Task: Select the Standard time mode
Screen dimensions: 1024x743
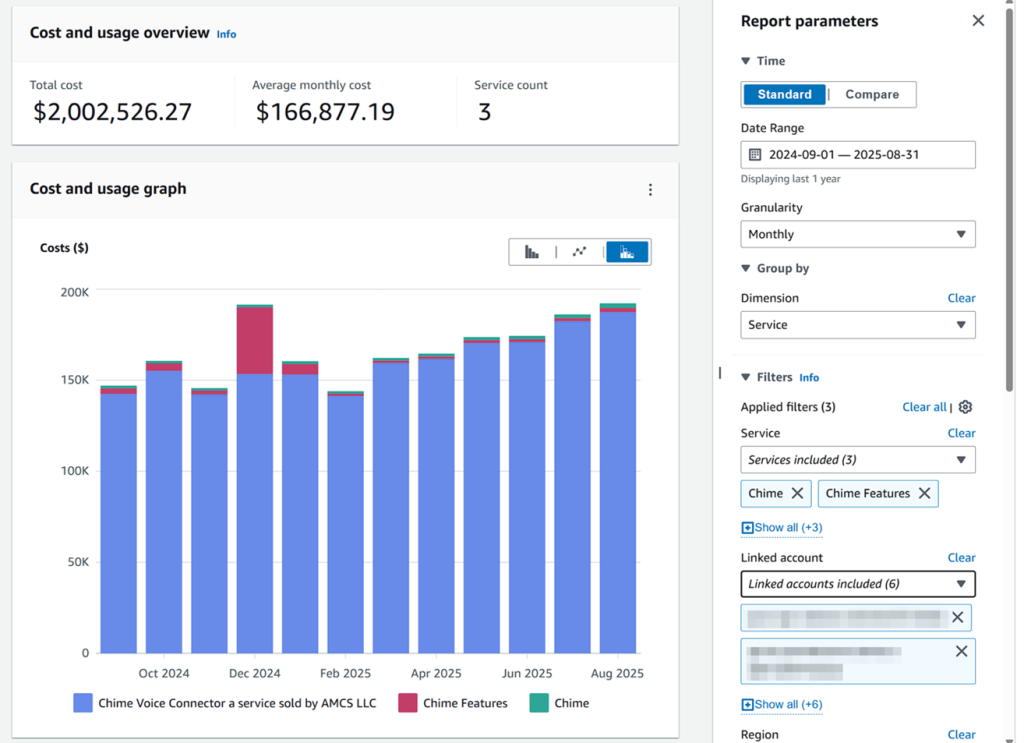Action: tap(784, 94)
